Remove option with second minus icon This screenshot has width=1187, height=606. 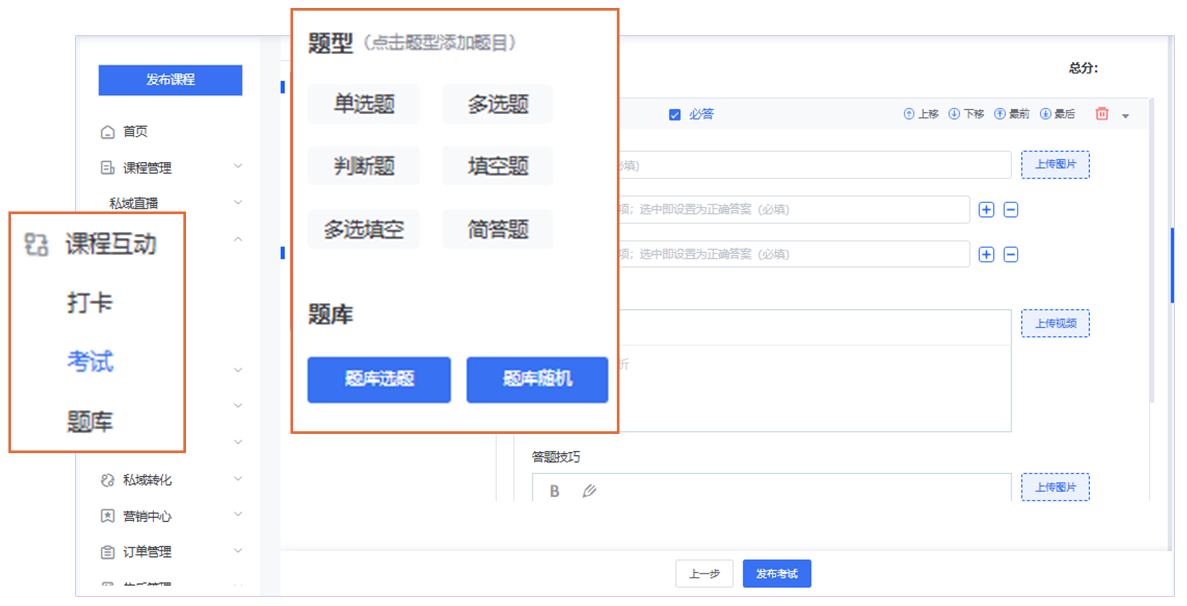pos(1011,255)
